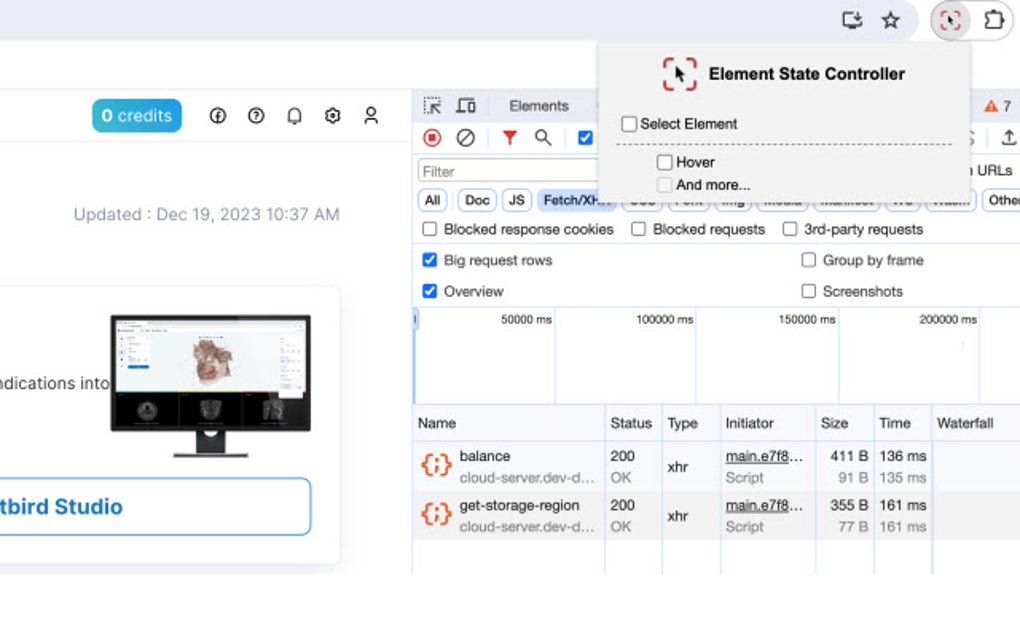This screenshot has width=1020, height=638.
Task: Enable the Hover state checkbox
Action: [666, 162]
